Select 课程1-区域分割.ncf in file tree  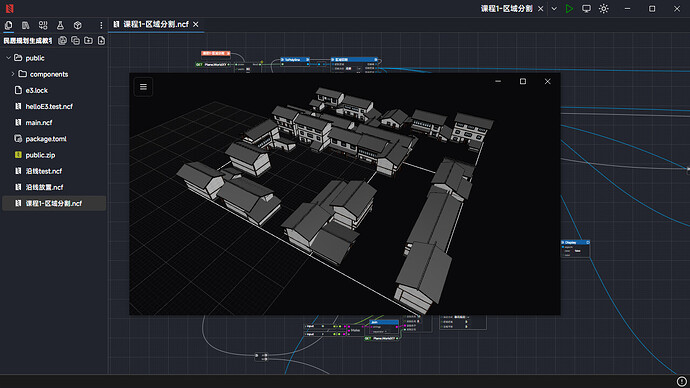(x=54, y=203)
